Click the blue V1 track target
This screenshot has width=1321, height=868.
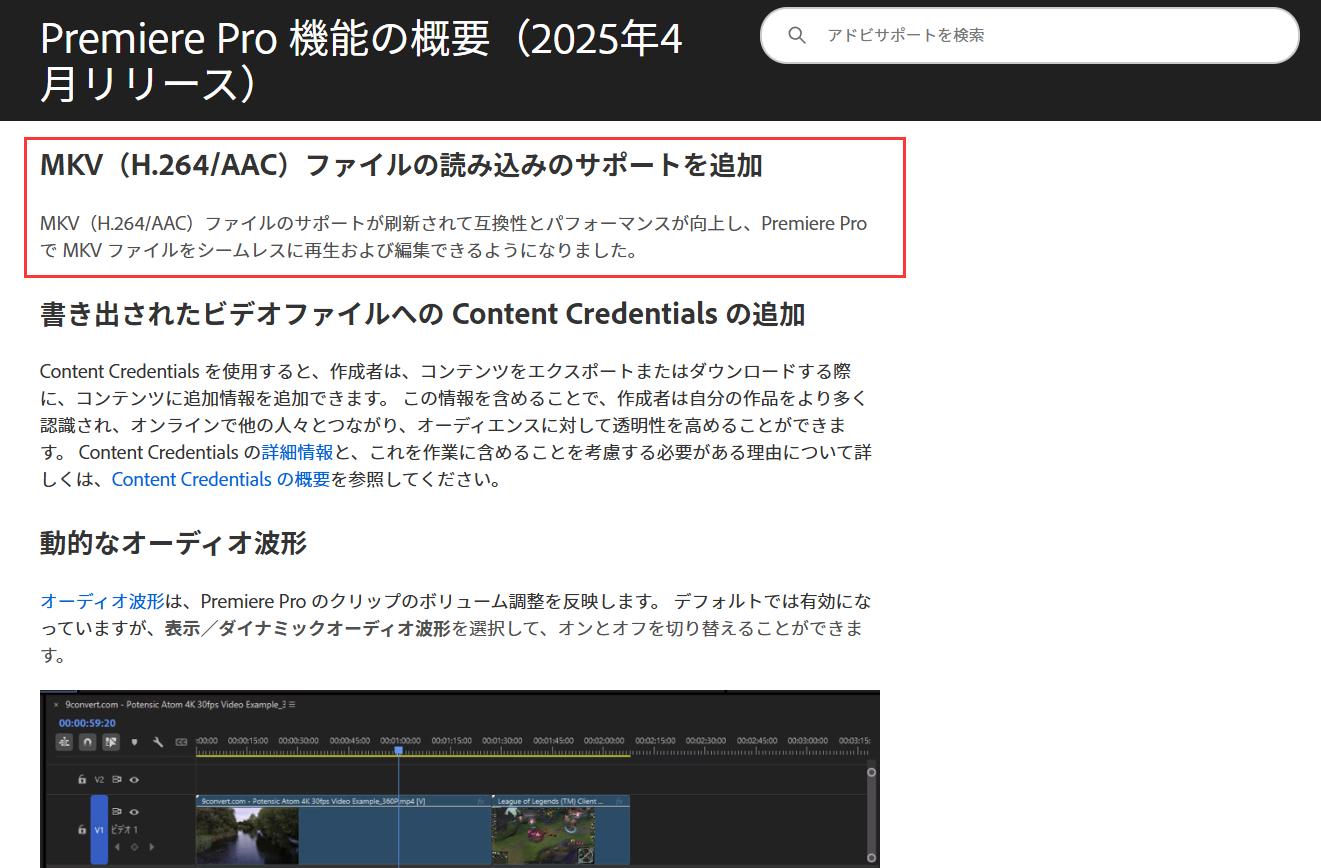pos(99,829)
